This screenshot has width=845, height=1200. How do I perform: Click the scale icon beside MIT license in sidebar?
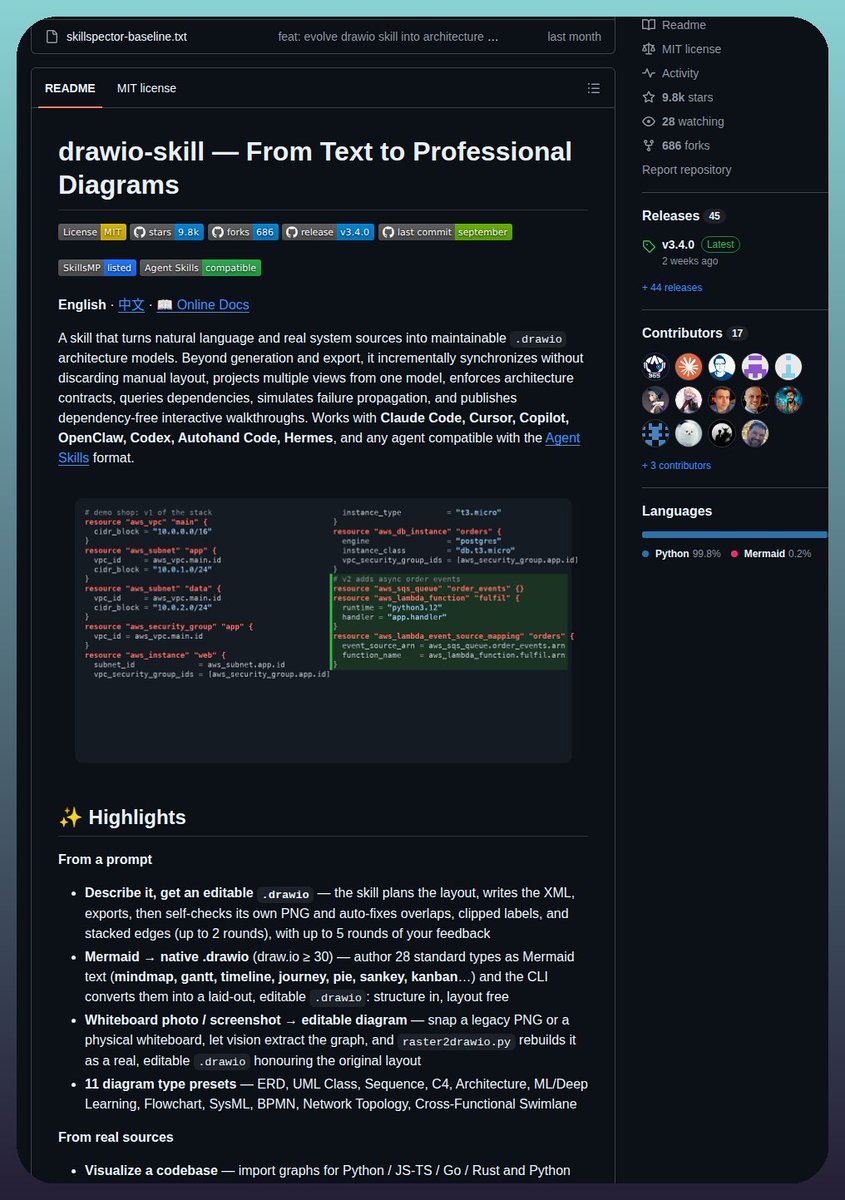click(x=649, y=49)
